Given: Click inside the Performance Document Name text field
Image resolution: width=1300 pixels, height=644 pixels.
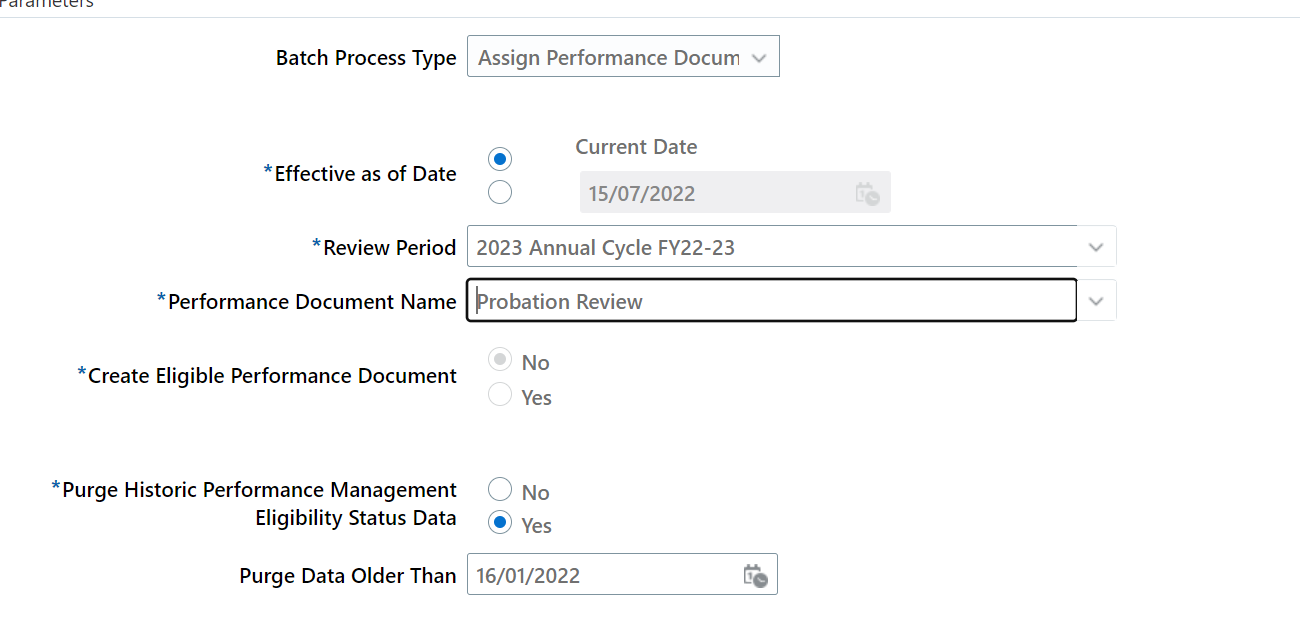Looking at the screenshot, I should tap(700, 300).
